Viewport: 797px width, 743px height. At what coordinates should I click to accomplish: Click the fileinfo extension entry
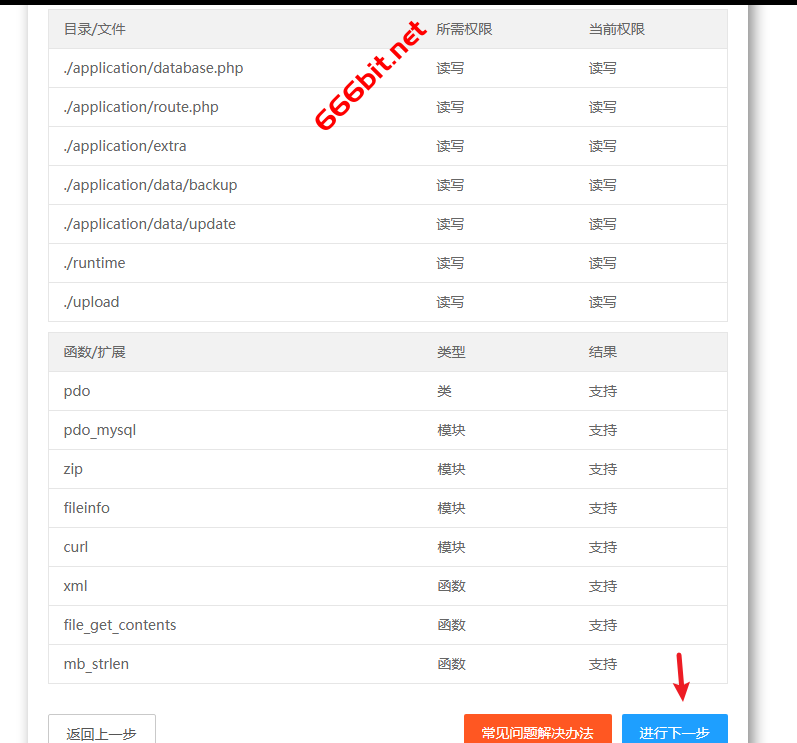87,508
